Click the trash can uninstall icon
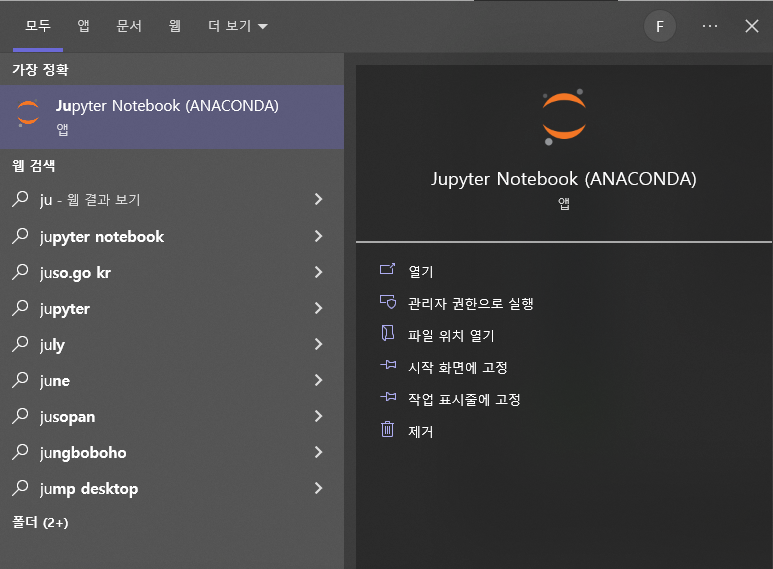Viewport: 773px width, 569px height. (387, 429)
